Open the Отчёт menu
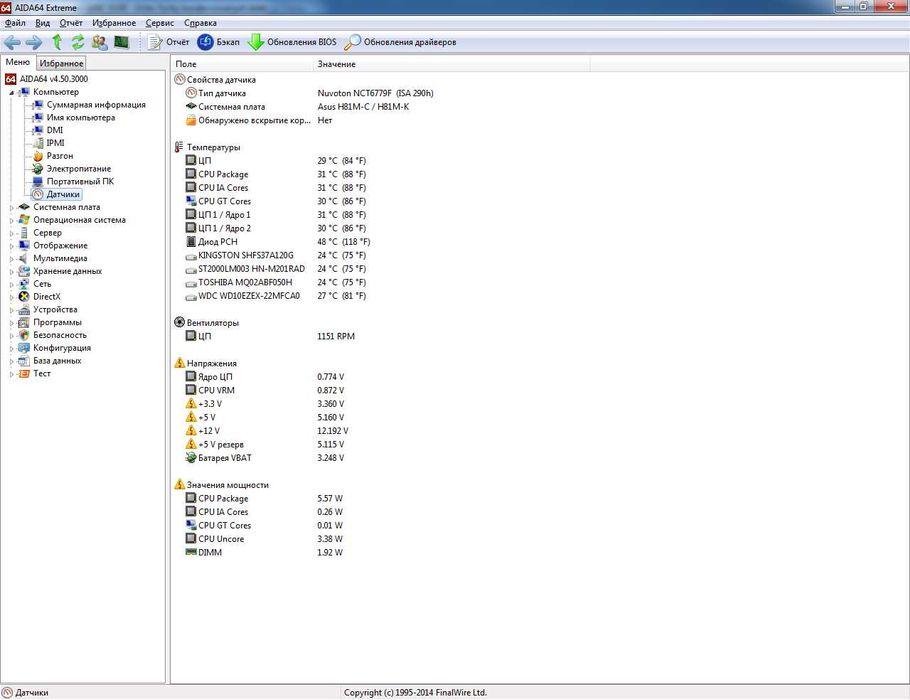Viewport: 910px width, 700px height. point(71,23)
